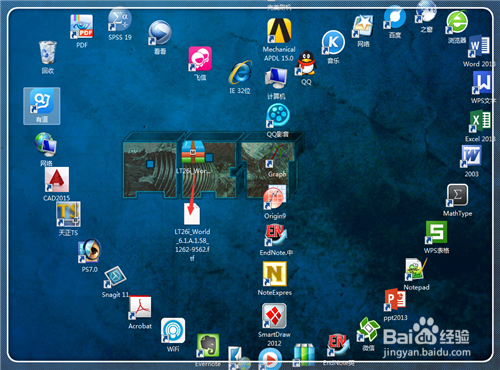
Task: Open the EndNote shortcut below Origin9
Action: [276, 235]
